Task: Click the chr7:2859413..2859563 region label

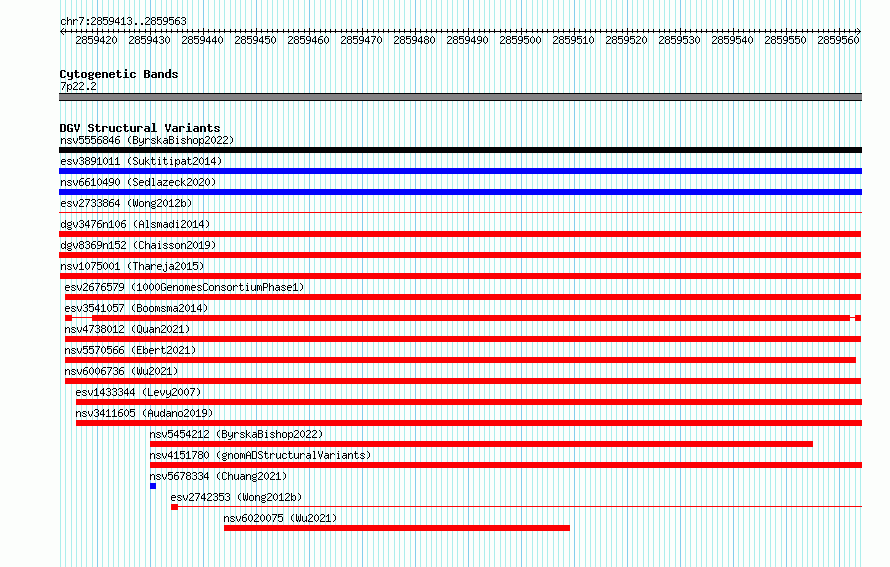Action: [123, 21]
